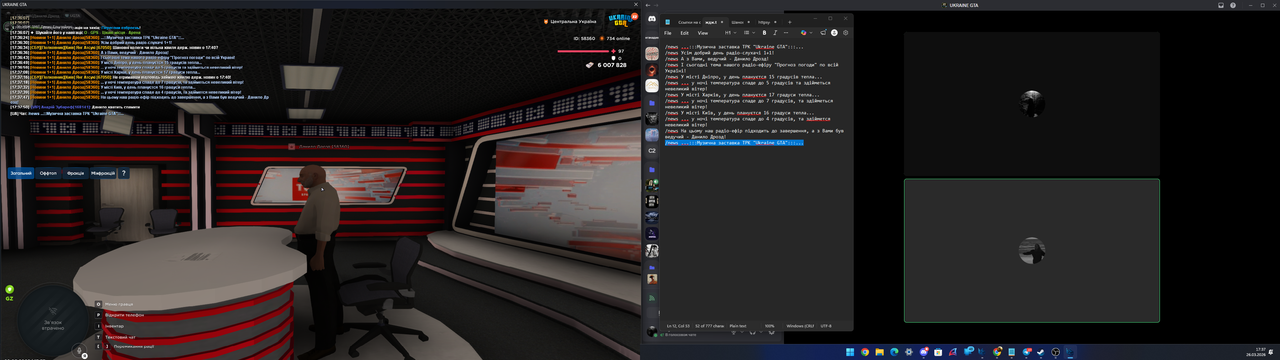Click the Microsoft Store taskbar icon
The image size is (1280, 360).
938,352
